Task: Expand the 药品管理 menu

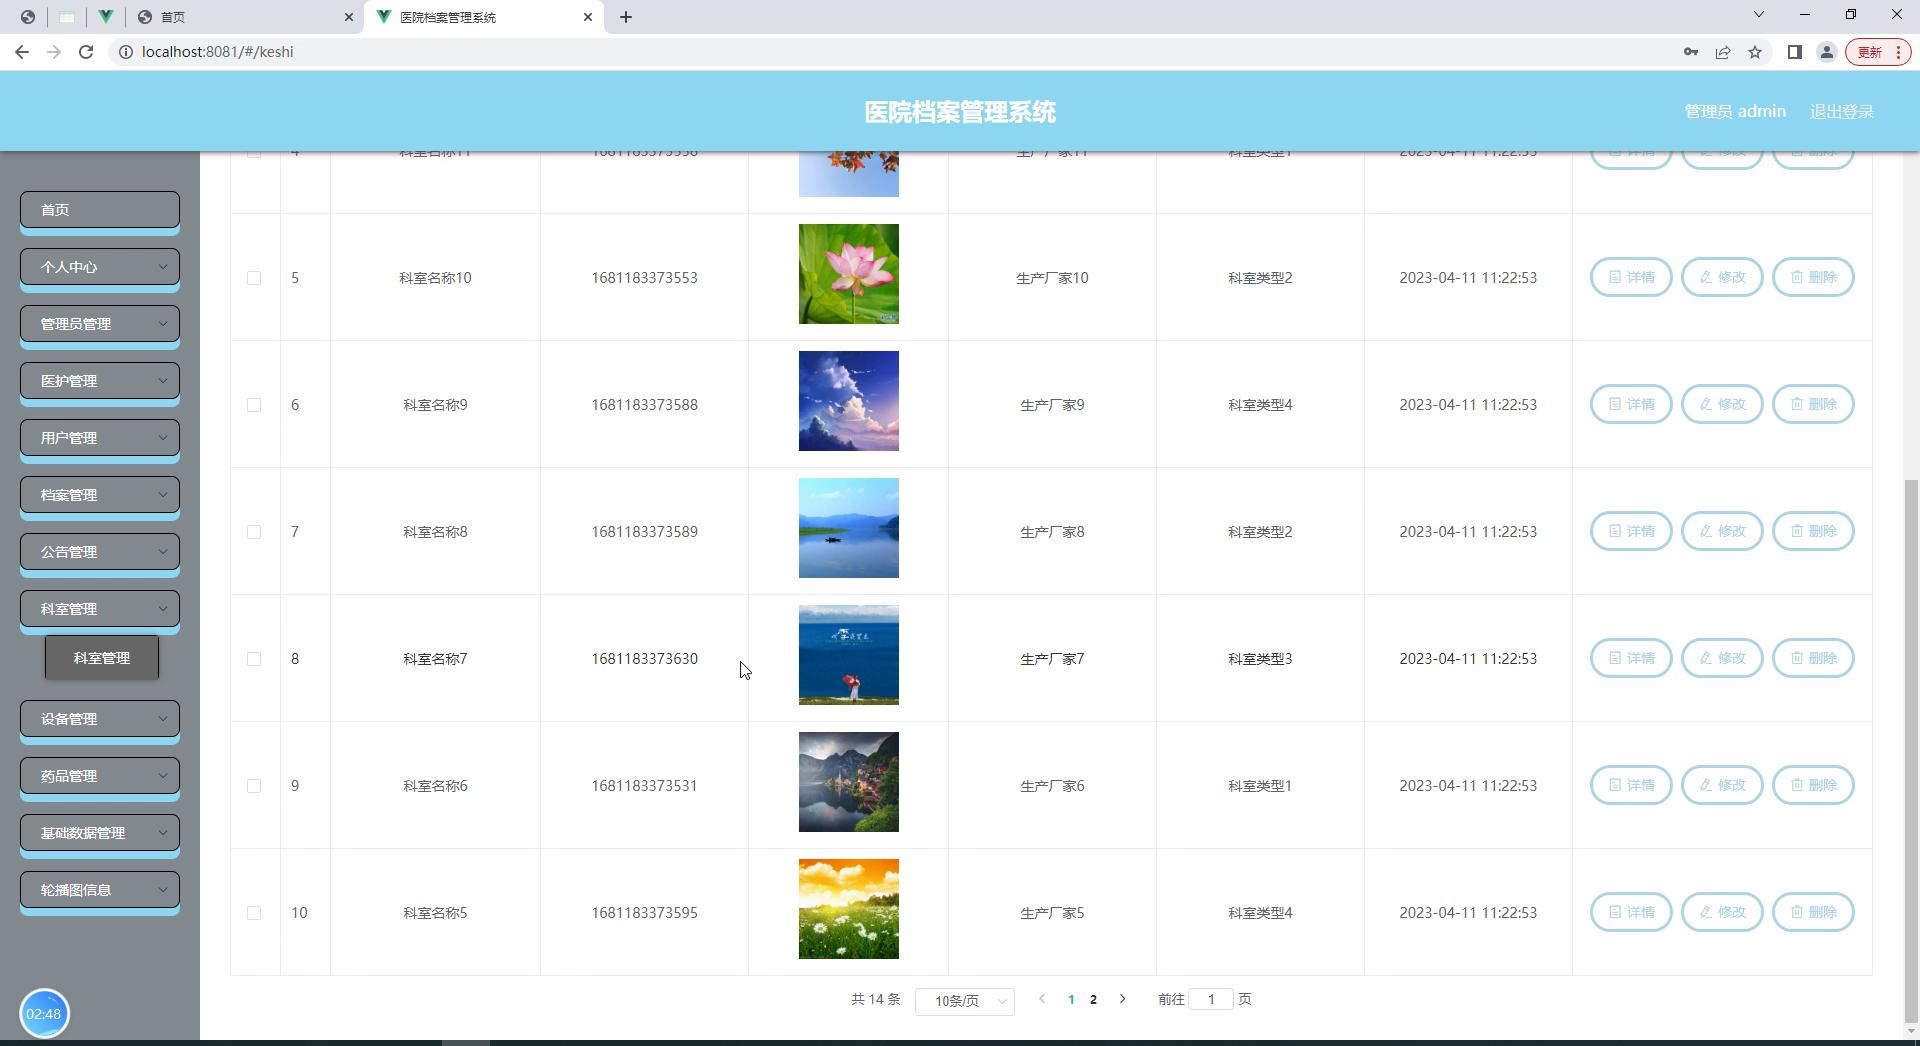Action: (x=100, y=776)
